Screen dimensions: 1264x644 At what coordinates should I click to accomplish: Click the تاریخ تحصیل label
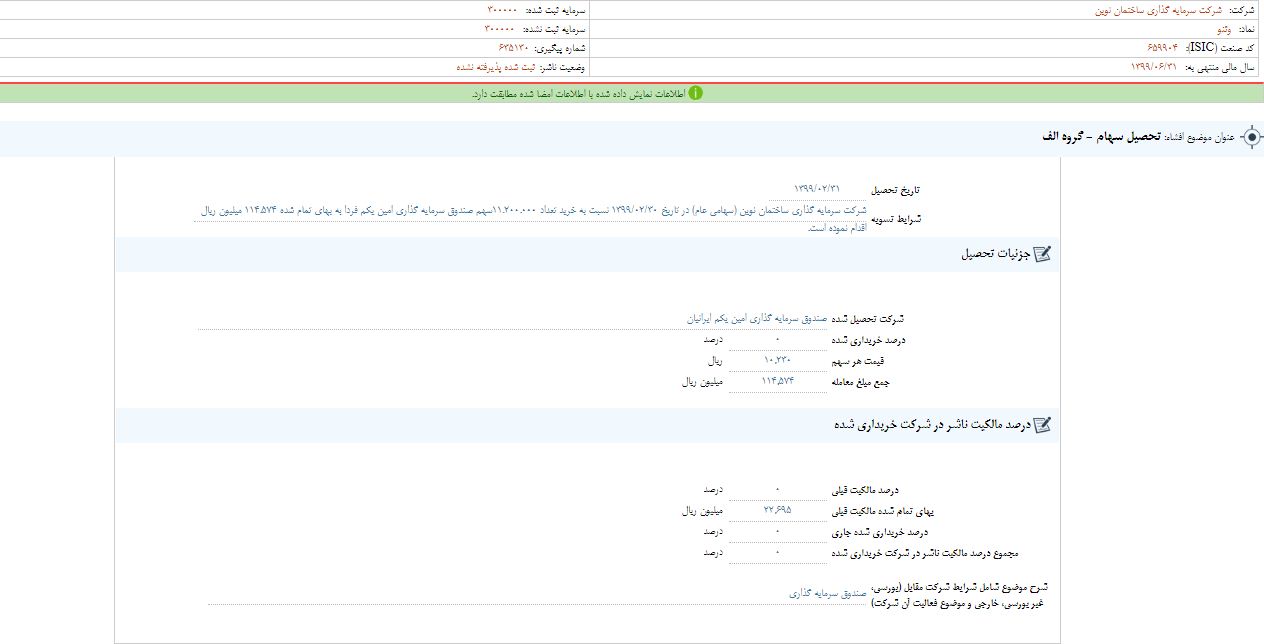click(895, 190)
